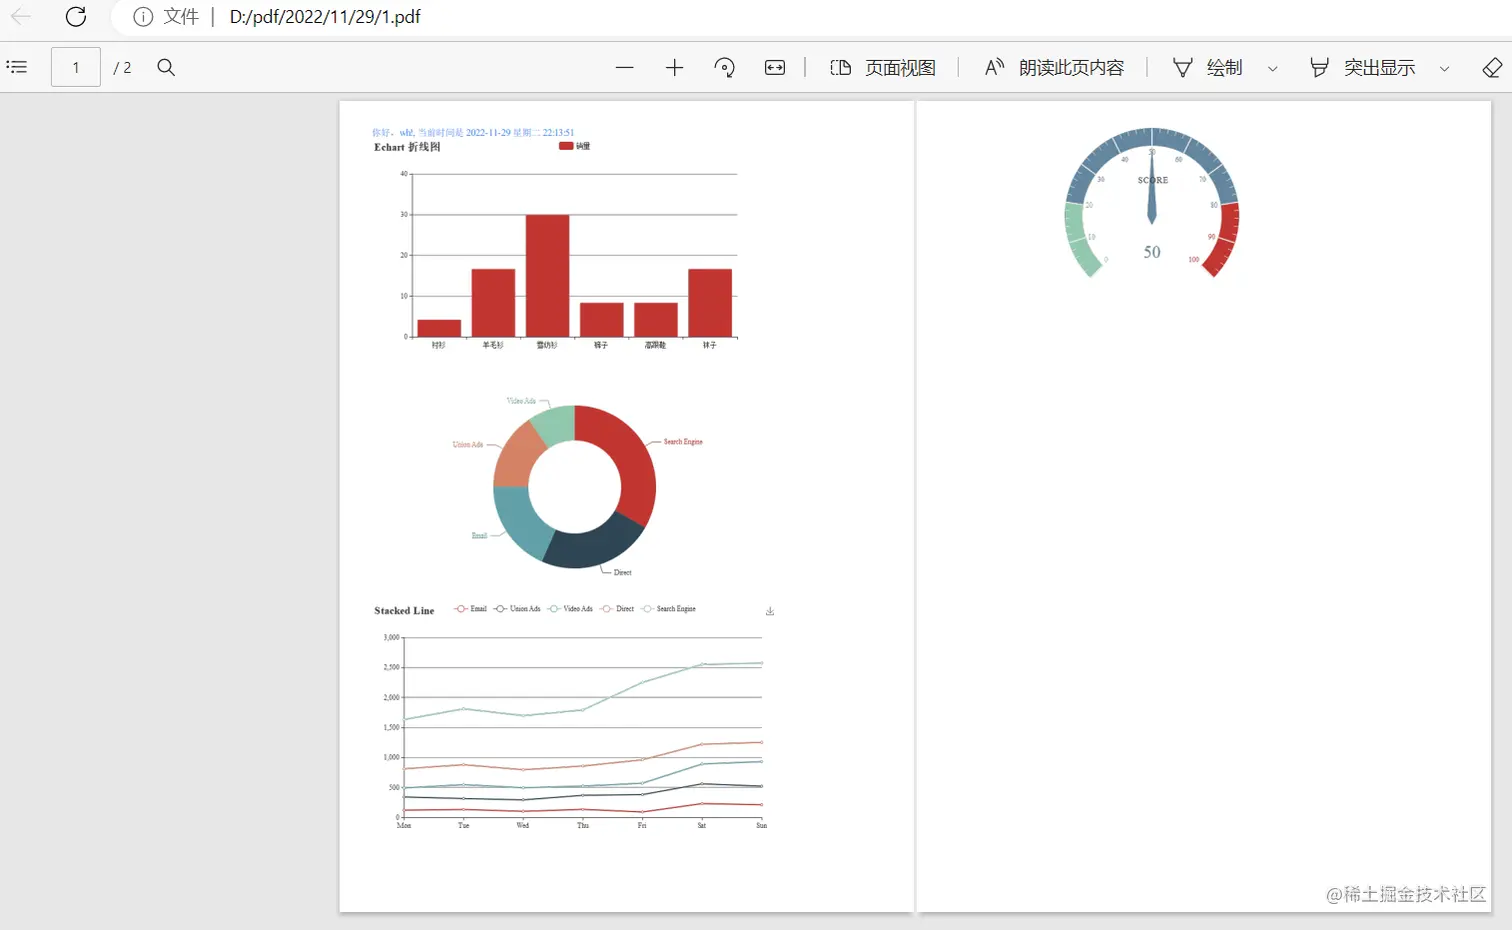Click the Union Ads legend entry in Stacked Line

click(517, 609)
